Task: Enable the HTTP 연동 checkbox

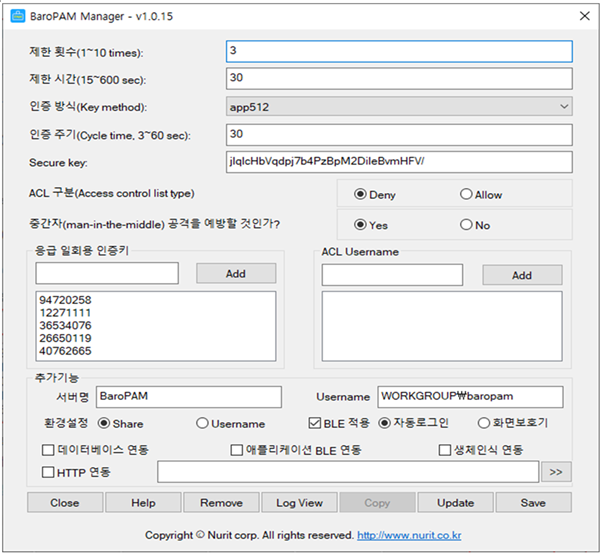Action: point(48,472)
